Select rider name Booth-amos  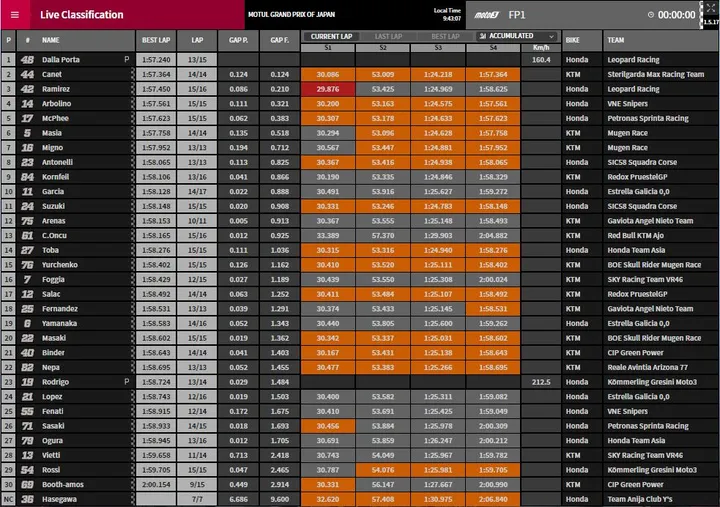(63, 484)
